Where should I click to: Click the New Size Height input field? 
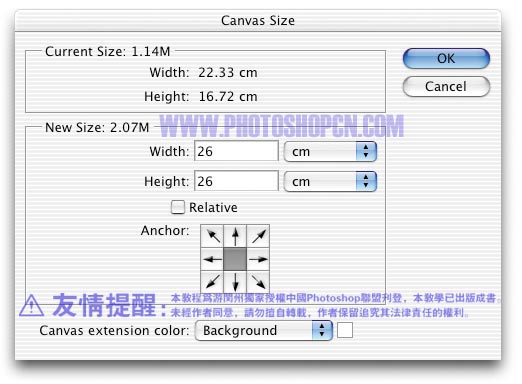point(236,181)
